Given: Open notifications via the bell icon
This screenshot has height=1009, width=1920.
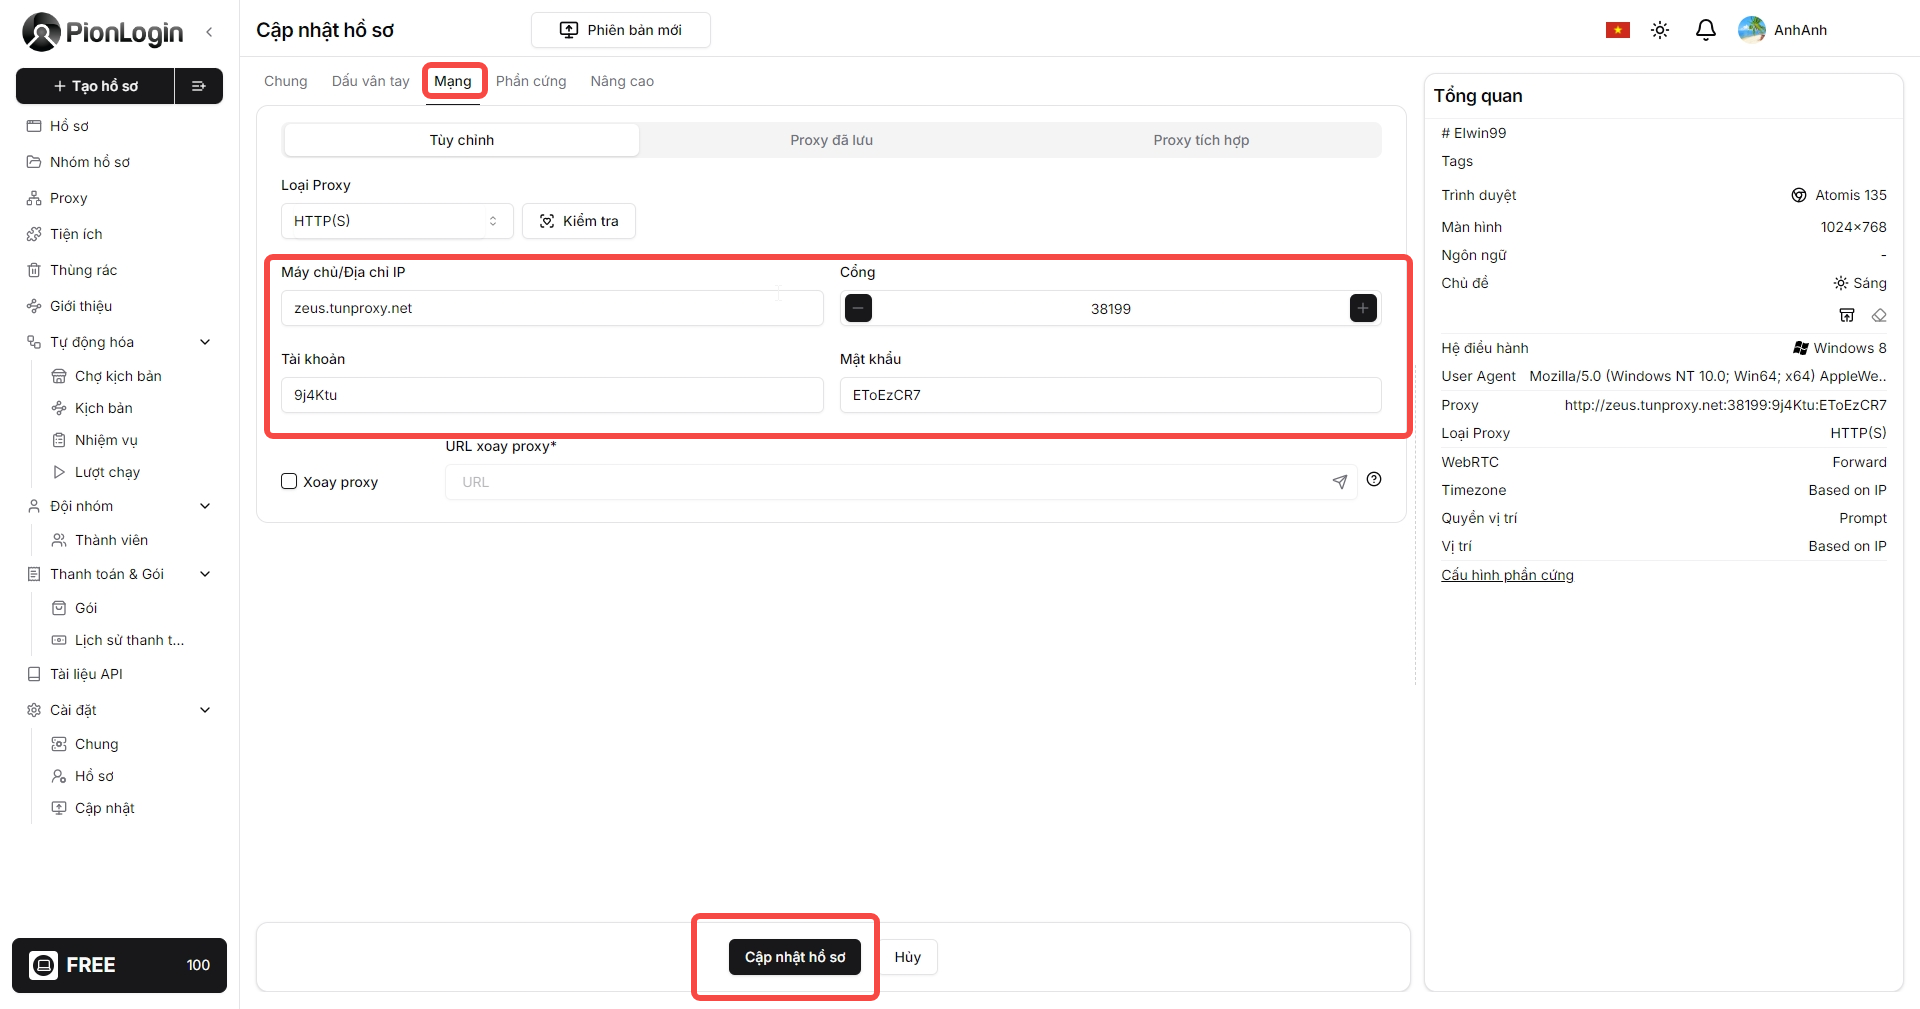Looking at the screenshot, I should (x=1705, y=30).
